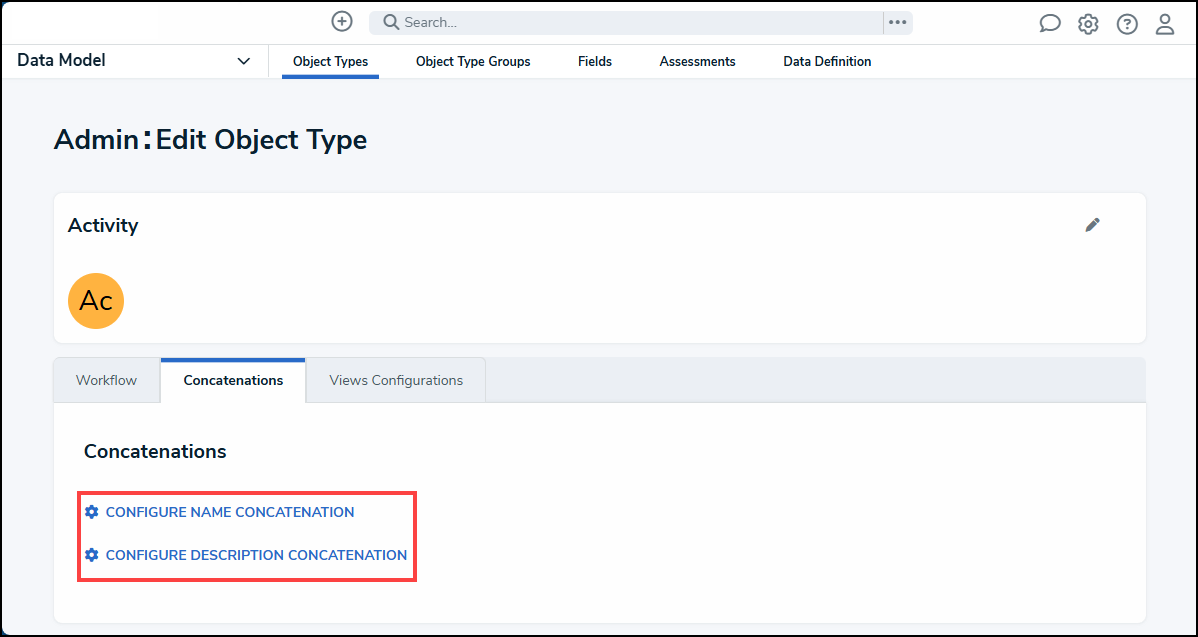
Task: Click the orange Ac avatar circle
Action: pos(95,300)
